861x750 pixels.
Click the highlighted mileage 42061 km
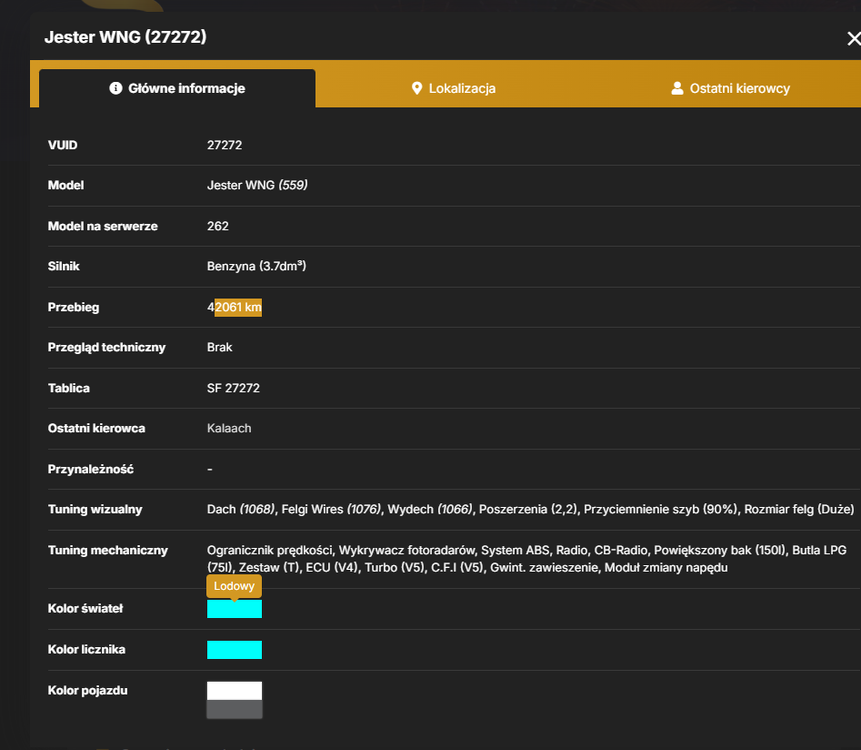(234, 307)
